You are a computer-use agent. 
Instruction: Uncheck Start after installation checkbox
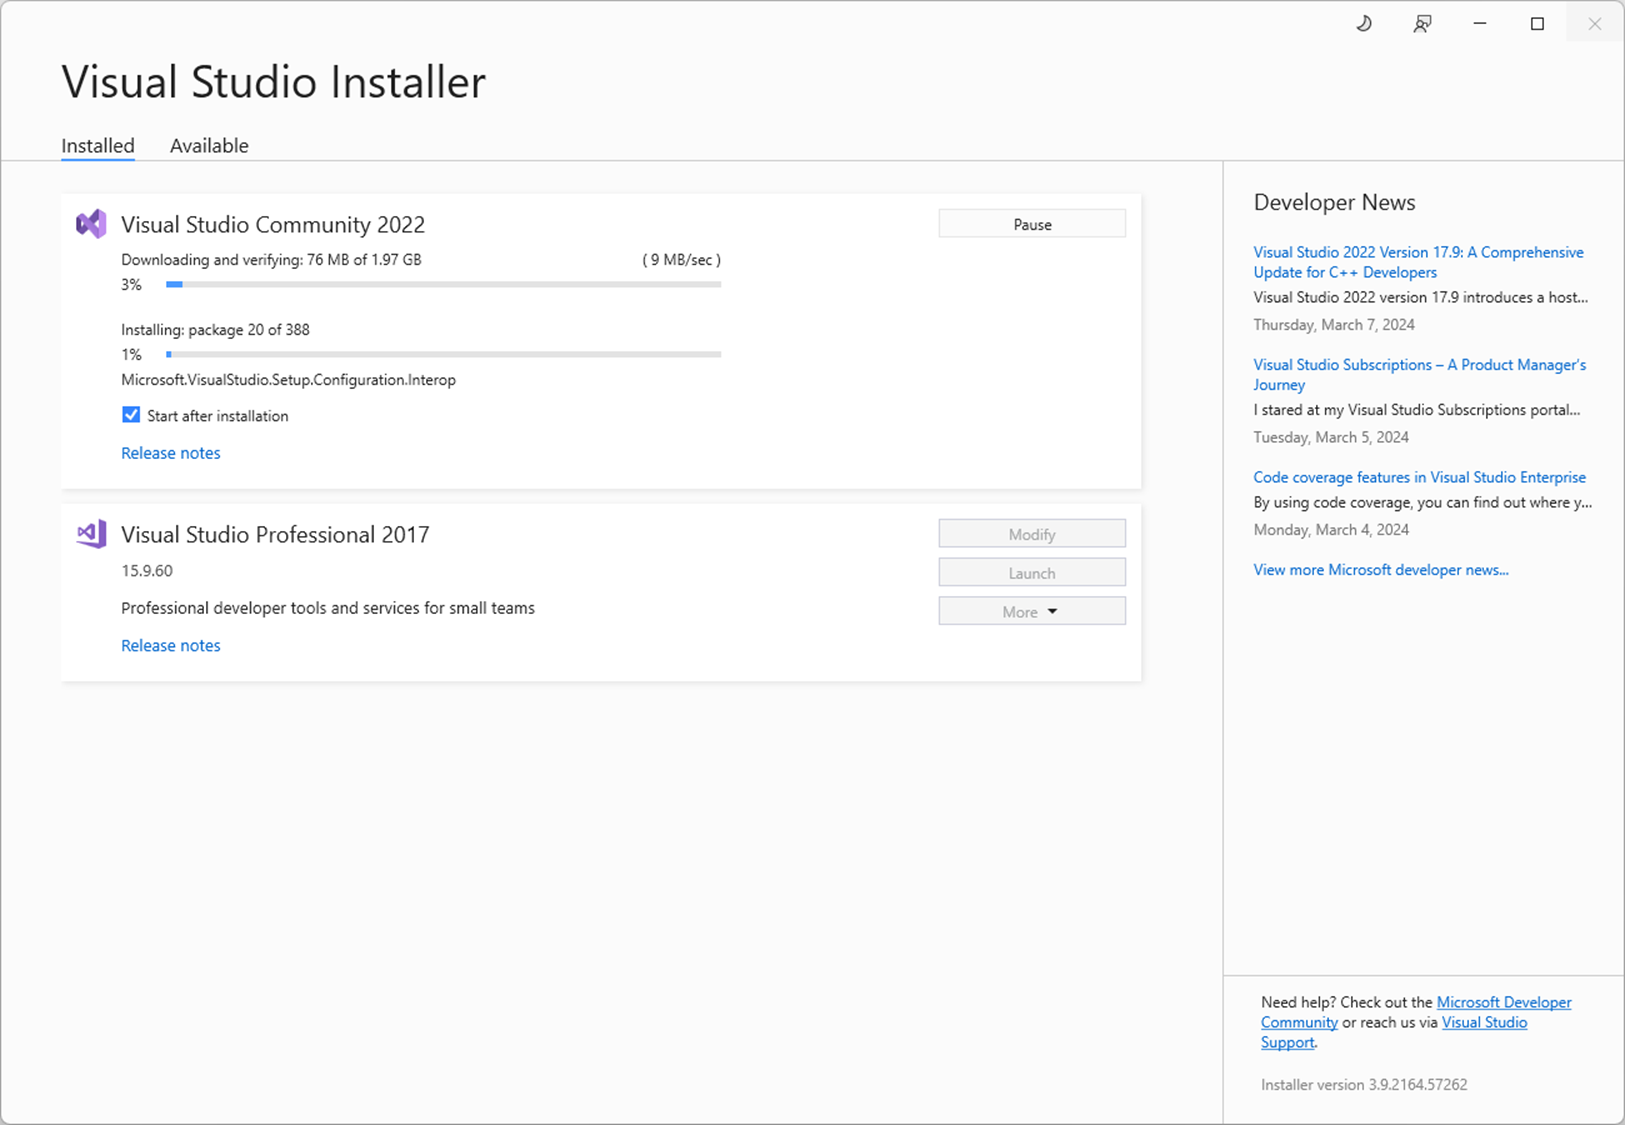point(131,415)
